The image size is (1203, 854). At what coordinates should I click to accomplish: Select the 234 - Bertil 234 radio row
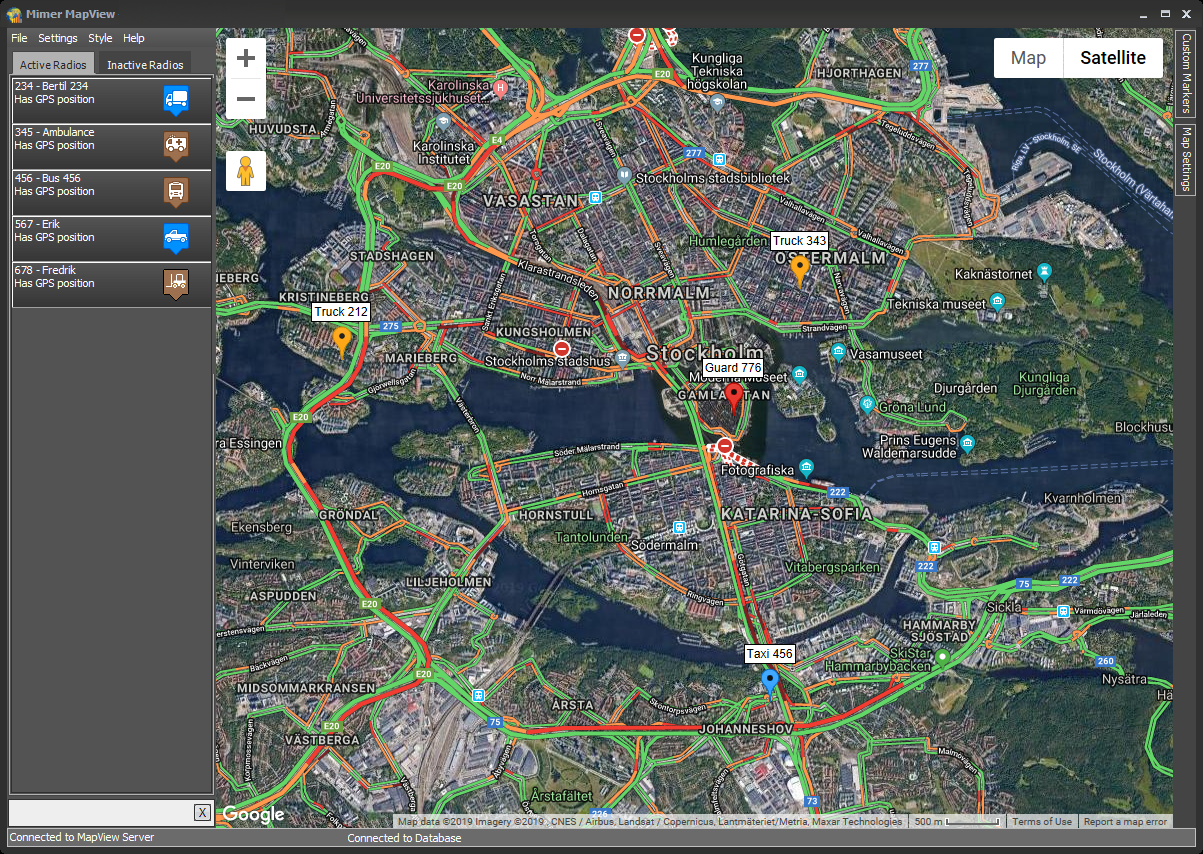pyautogui.click(x=111, y=100)
